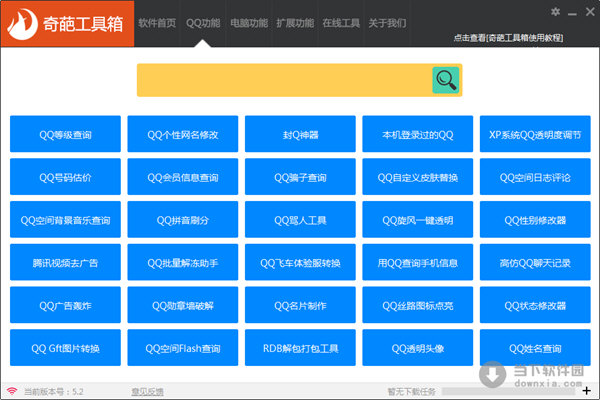The width and height of the screenshot is (600, 400).
Task: Click the download progress bar
Action: point(508,391)
